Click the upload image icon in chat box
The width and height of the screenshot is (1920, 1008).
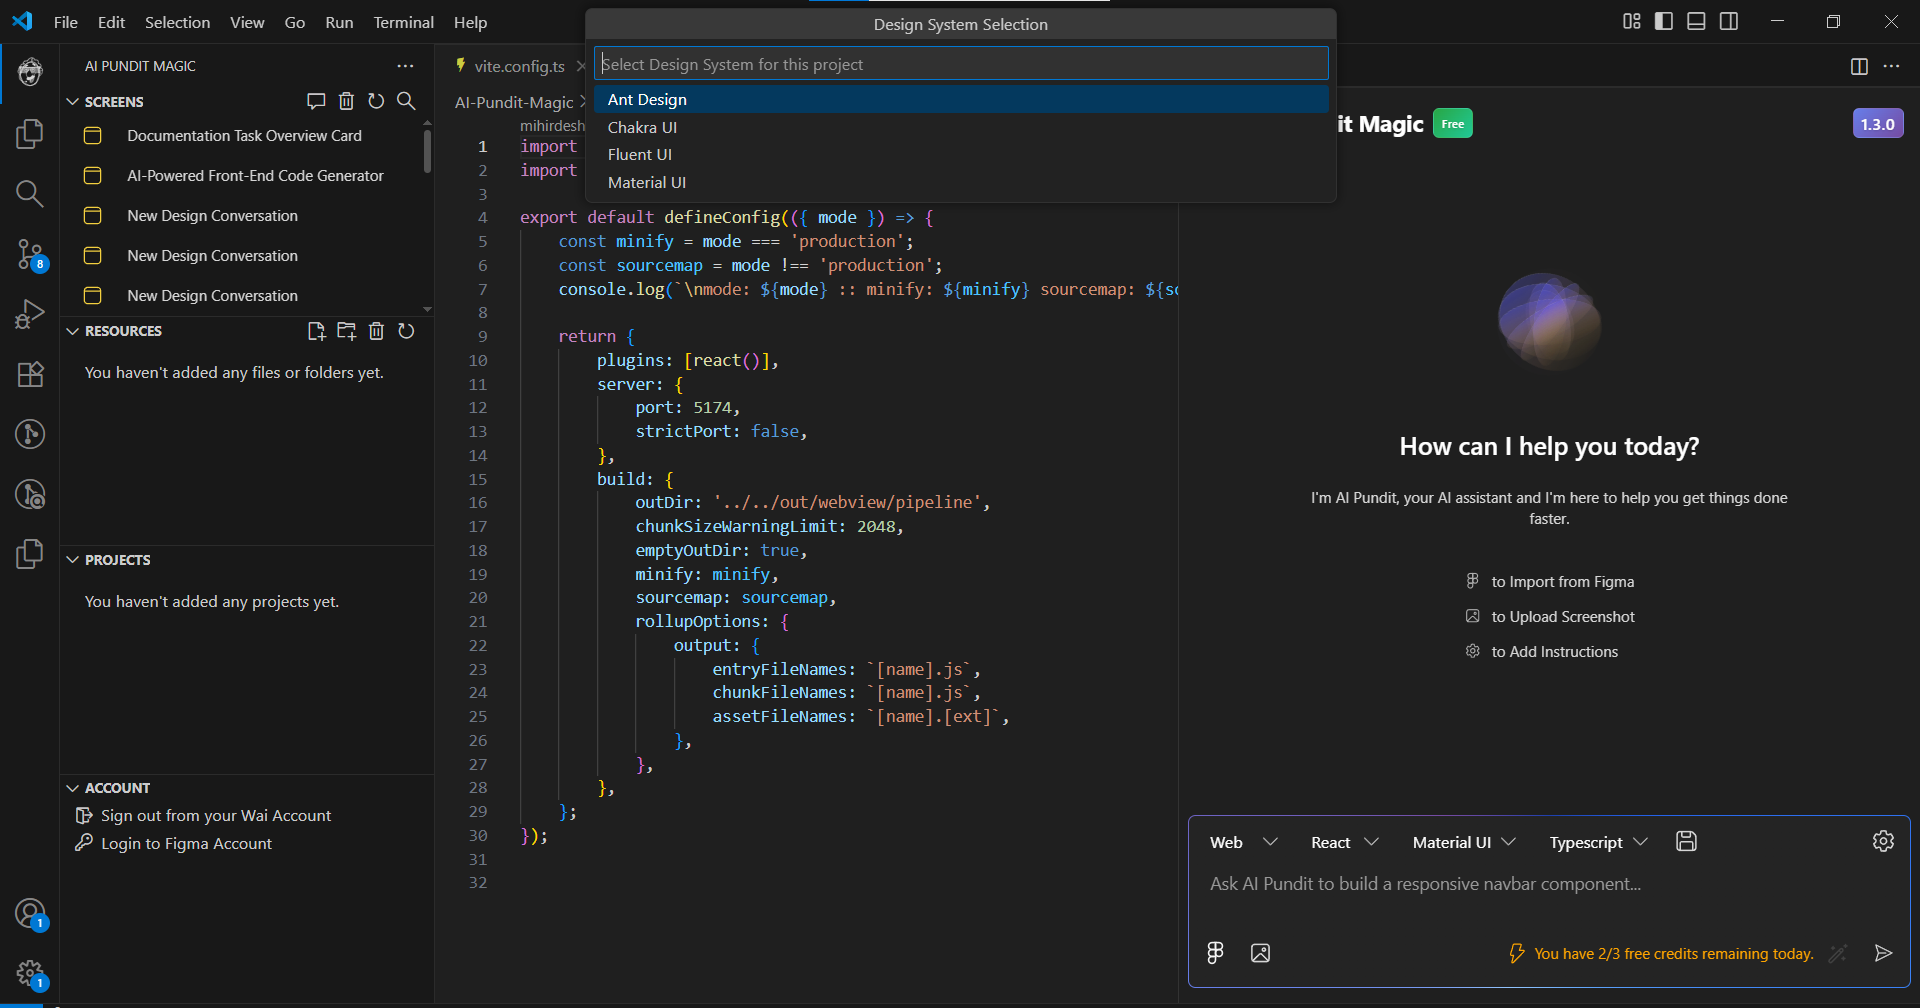click(1260, 953)
